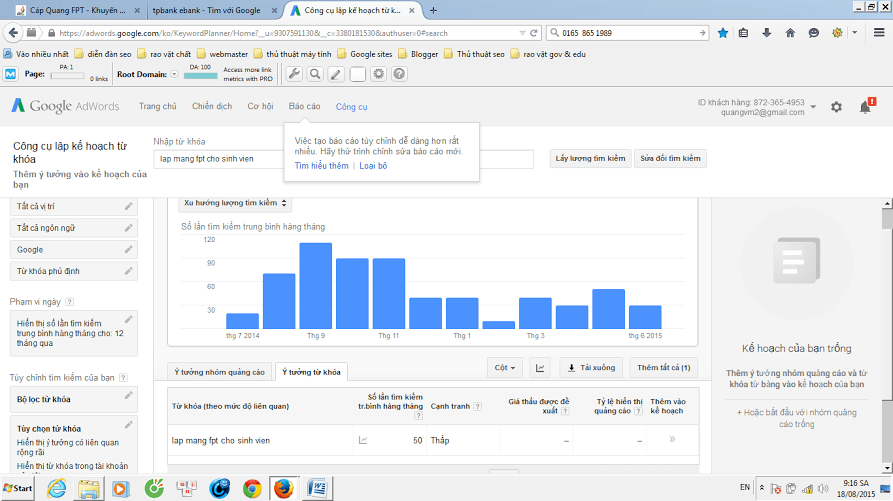Viewport: 893px width, 501px height.
Task: Open the Chiến dịch menu
Action: click(x=212, y=106)
